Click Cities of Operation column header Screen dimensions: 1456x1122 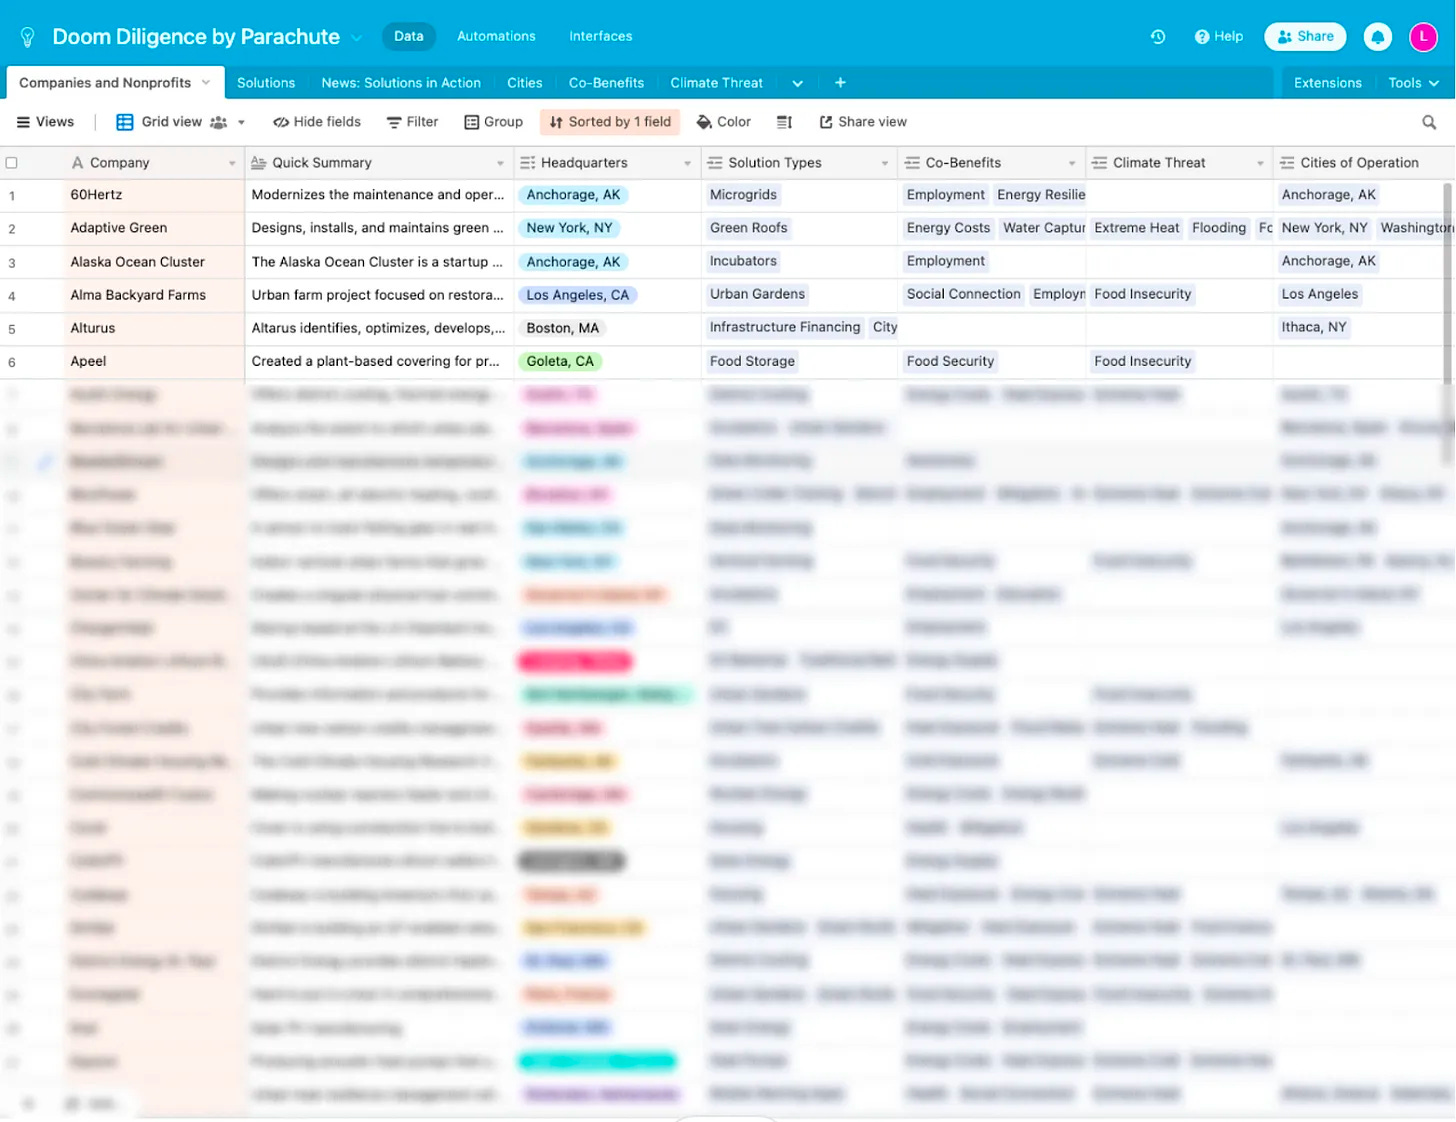[1364, 163]
